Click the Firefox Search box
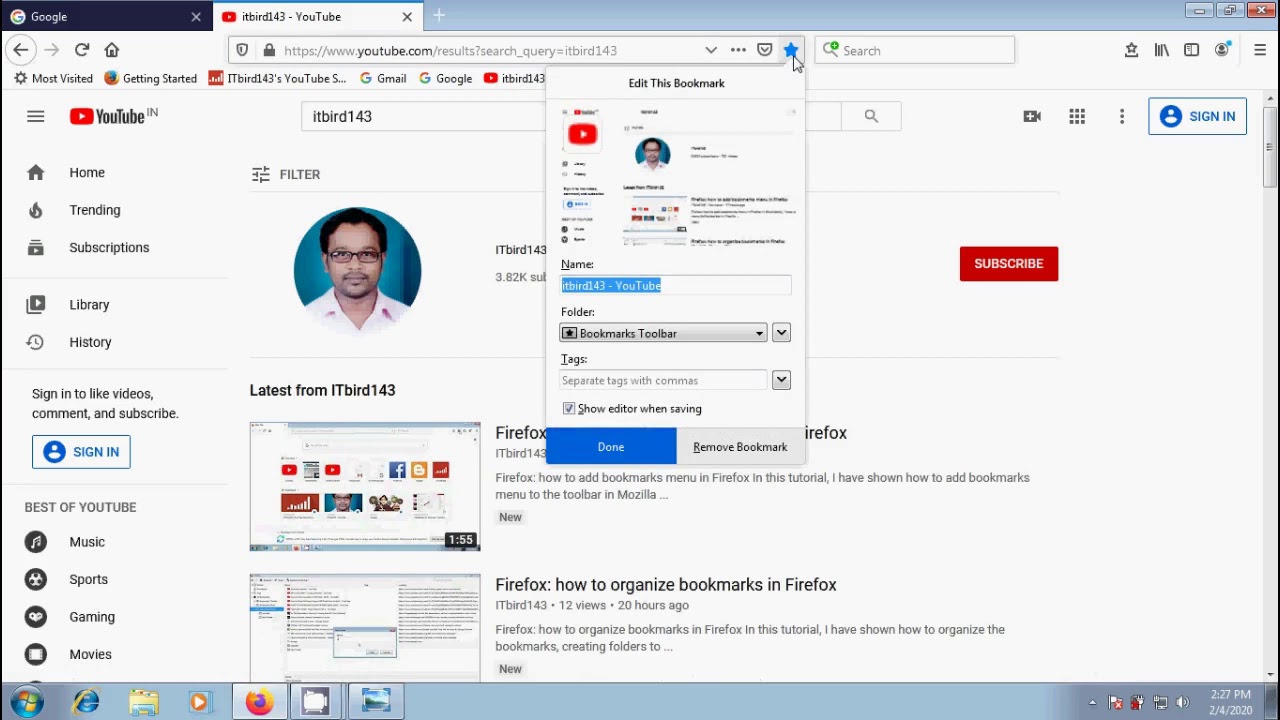 click(915, 50)
